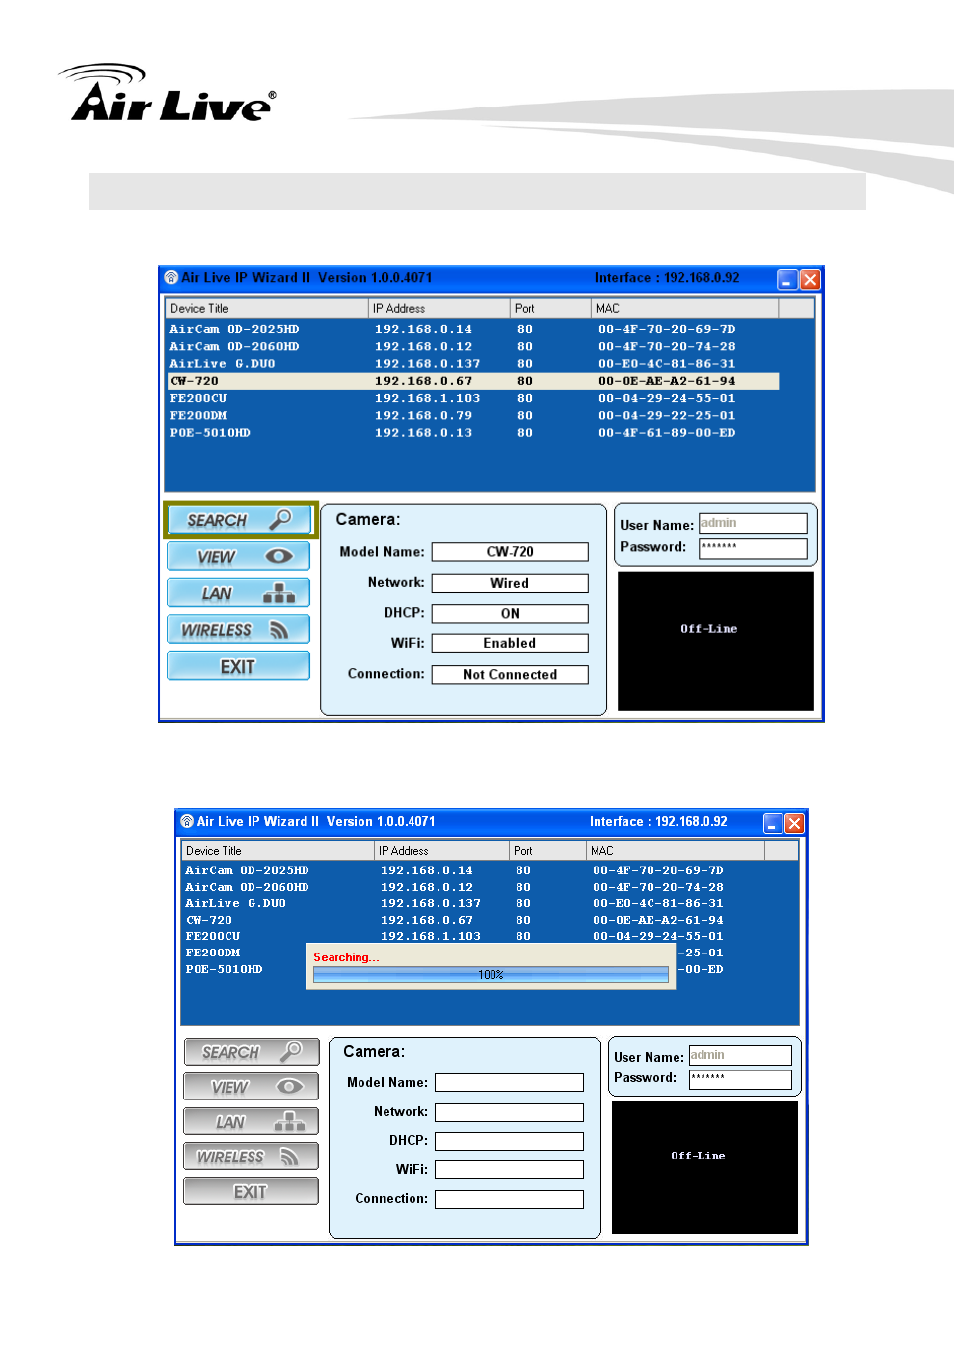Click empty Network field in lower window
Viewport: 954px width, 1350px height.
[509, 1112]
